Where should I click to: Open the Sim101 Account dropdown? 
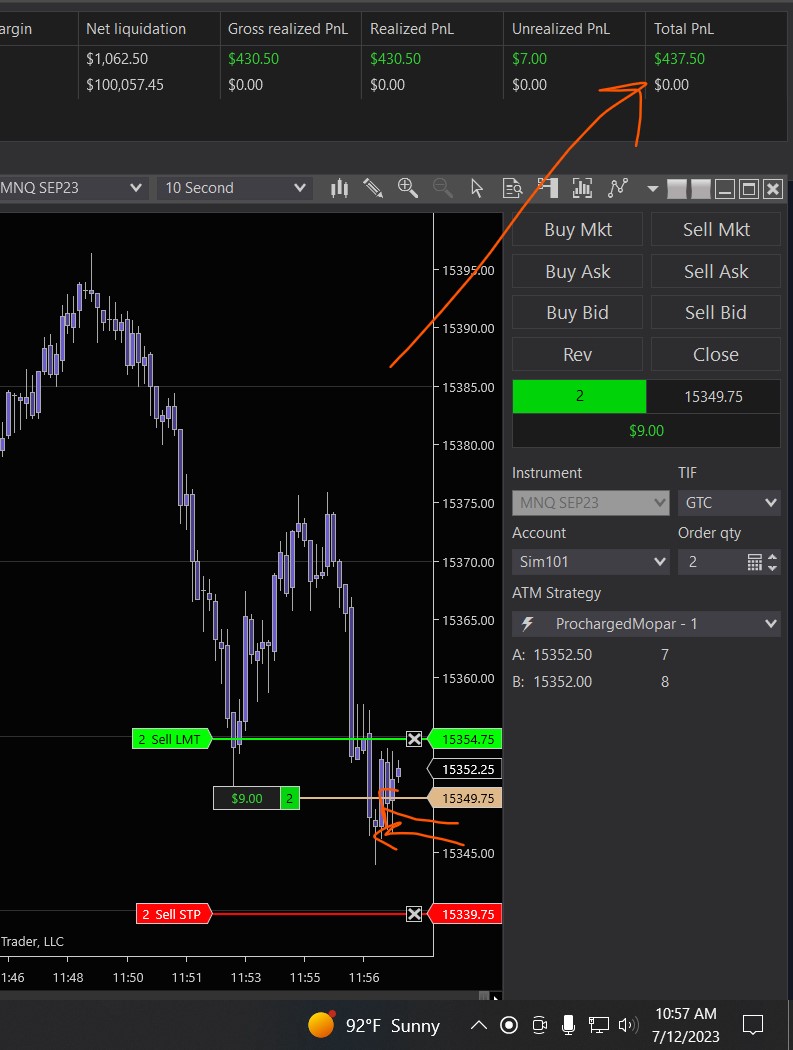click(591, 562)
